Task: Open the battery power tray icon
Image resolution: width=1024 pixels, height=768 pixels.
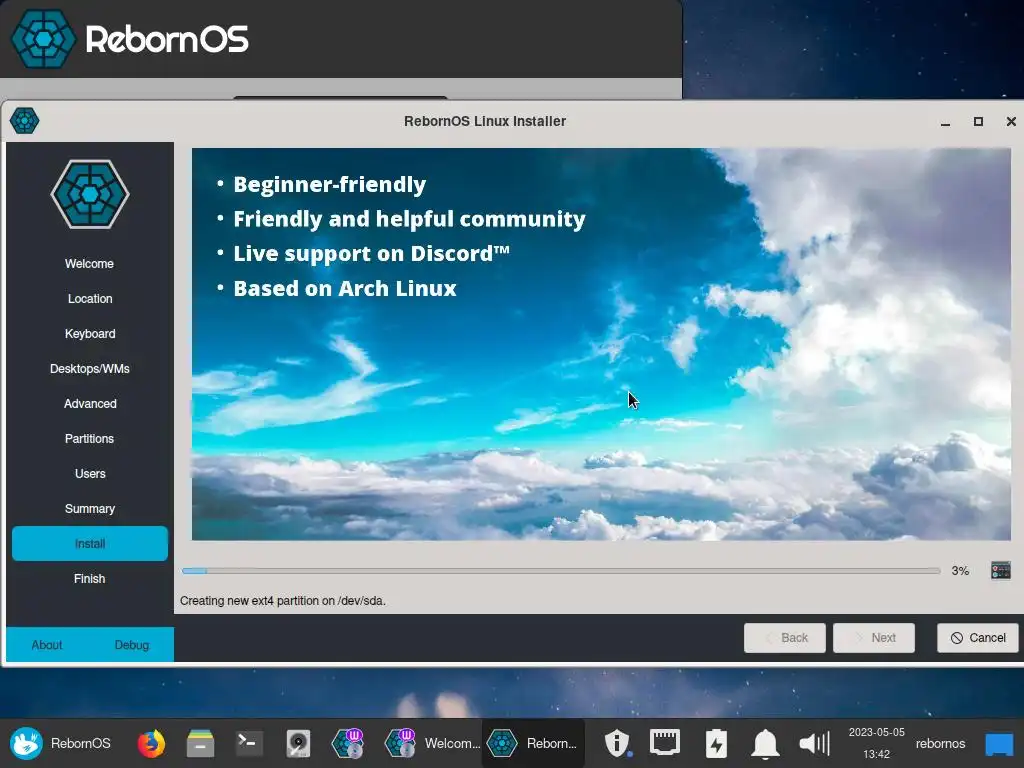Action: 716,743
